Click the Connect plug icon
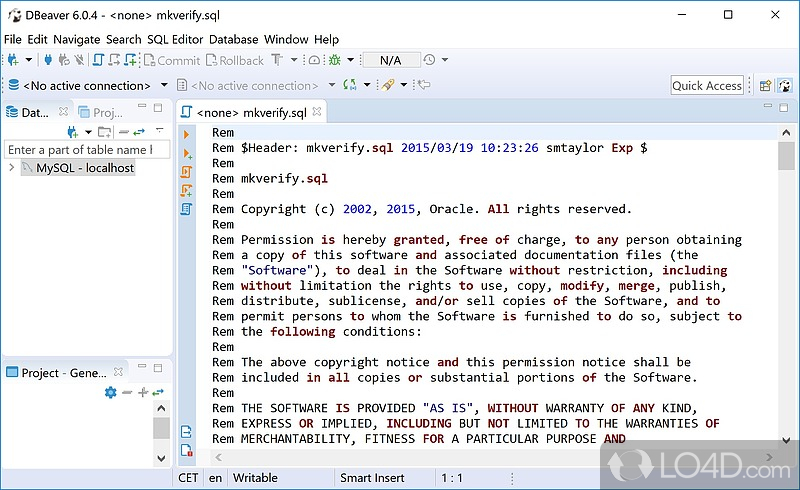Screen dimensions: 800x490 [x=48, y=60]
